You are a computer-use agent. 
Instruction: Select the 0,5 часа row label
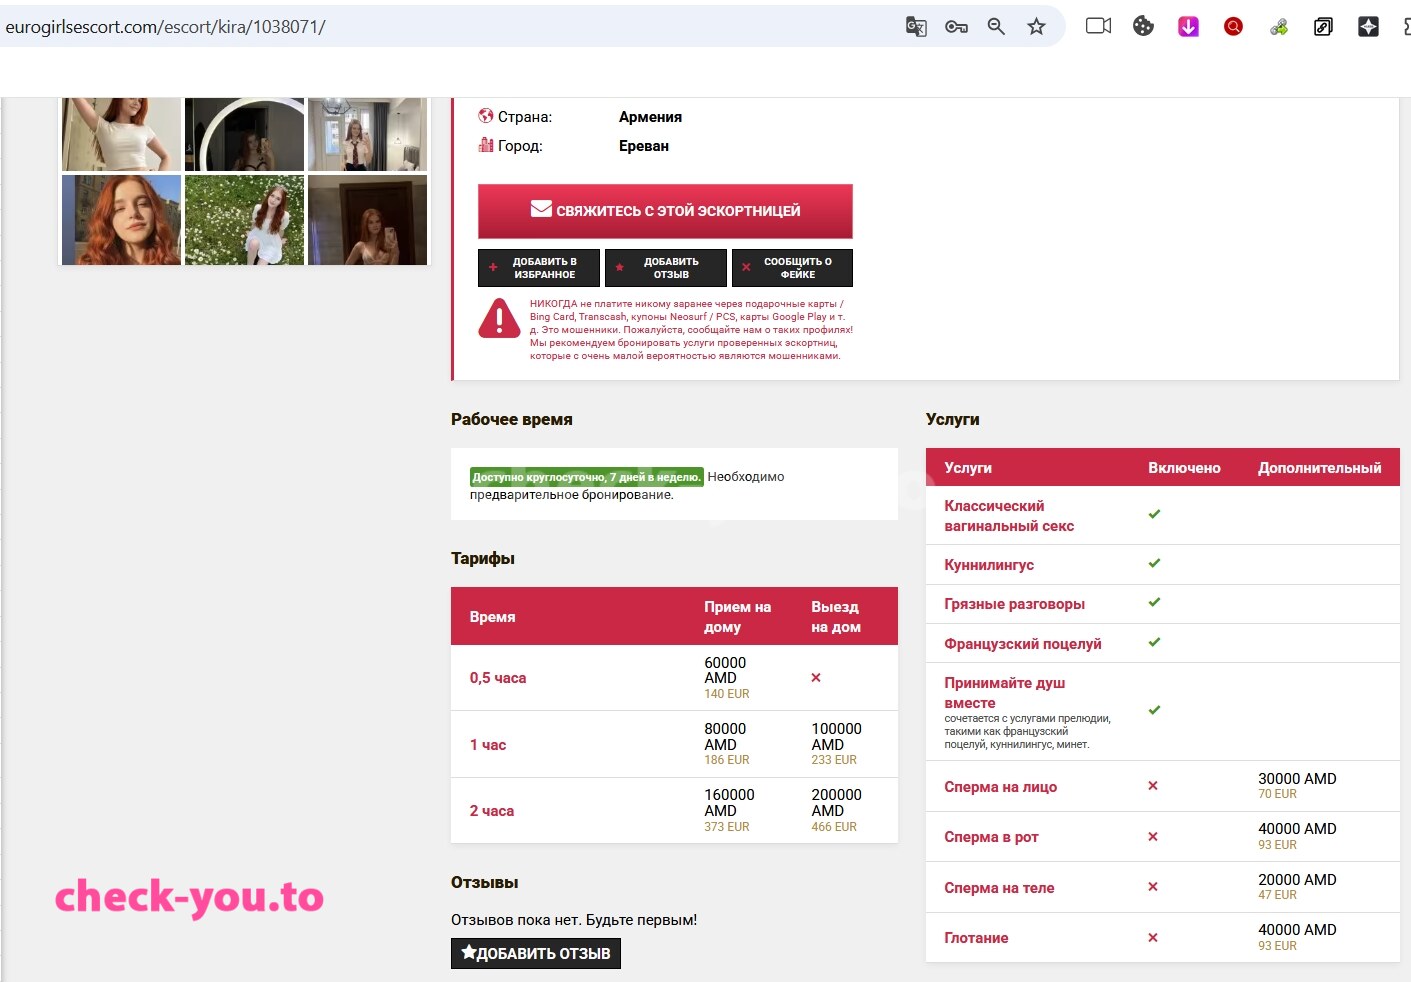498,678
